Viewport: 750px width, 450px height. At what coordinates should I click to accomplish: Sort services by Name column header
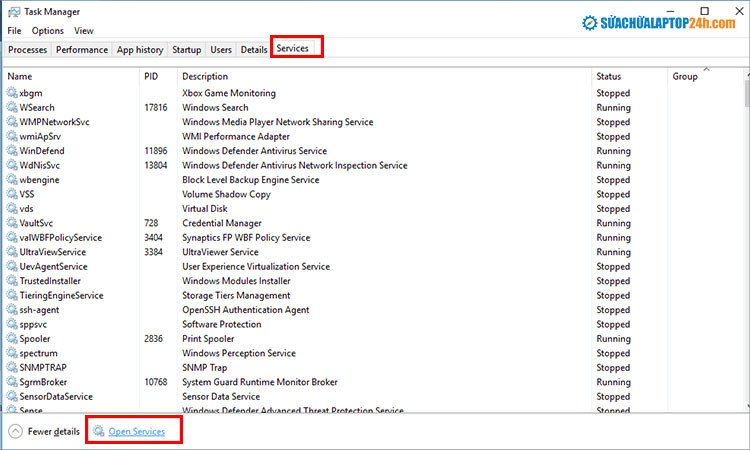(x=72, y=76)
